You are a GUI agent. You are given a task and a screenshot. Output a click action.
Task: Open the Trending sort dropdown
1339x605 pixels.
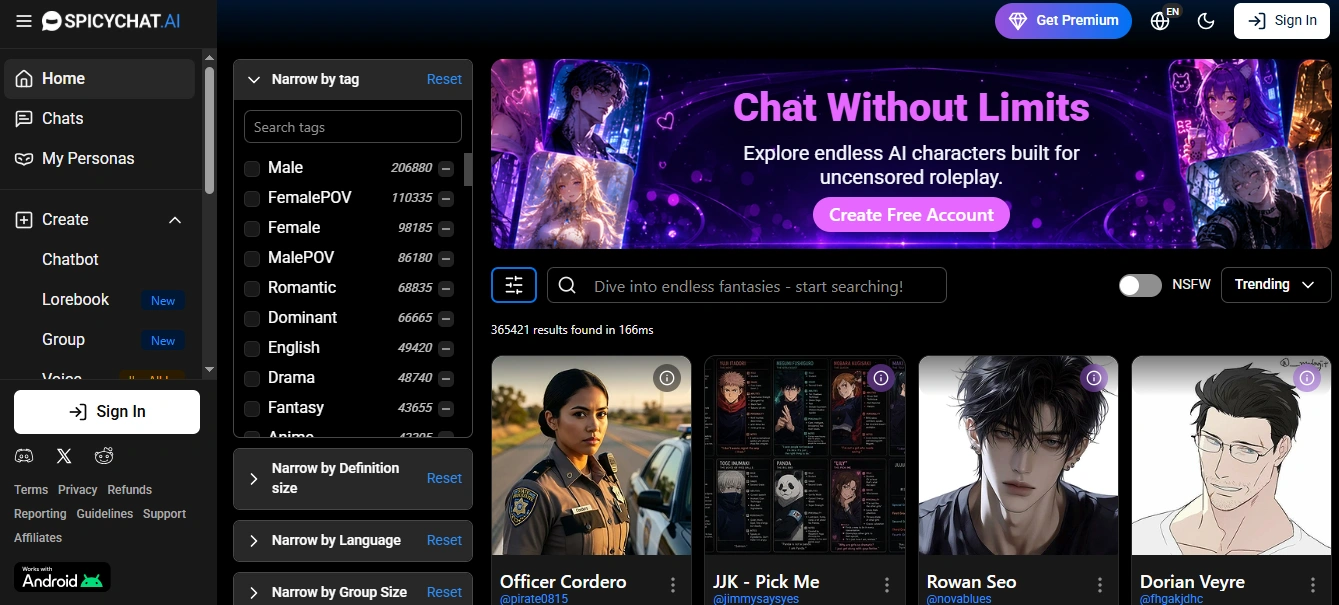click(1276, 285)
